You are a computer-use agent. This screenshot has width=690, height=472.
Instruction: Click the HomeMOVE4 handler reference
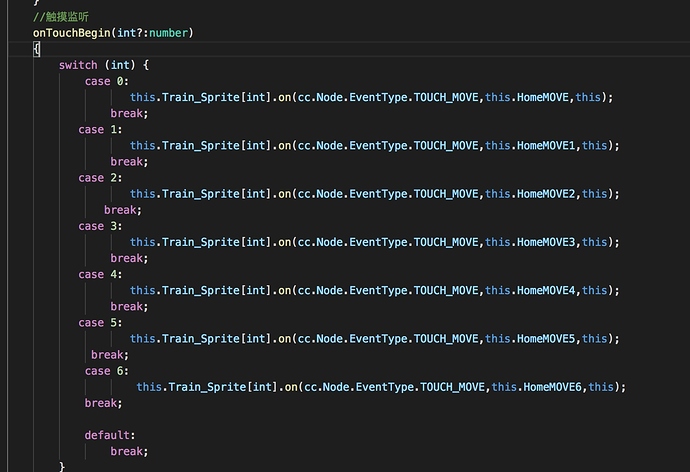click(546, 290)
